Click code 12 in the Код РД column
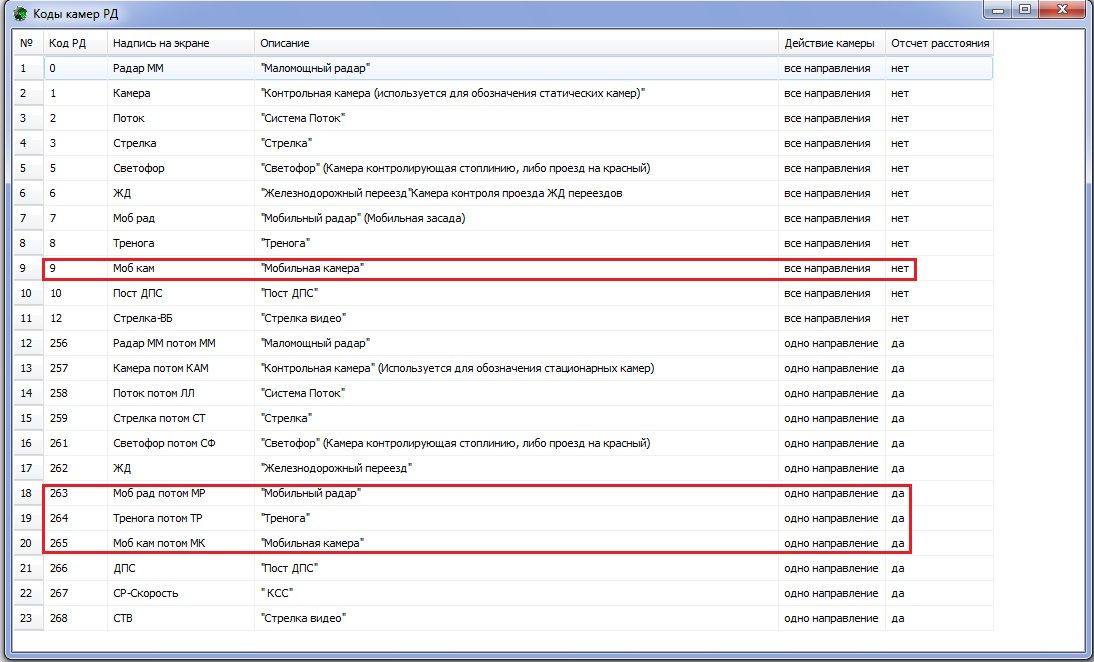This screenshot has height=662, width=1094. point(56,318)
